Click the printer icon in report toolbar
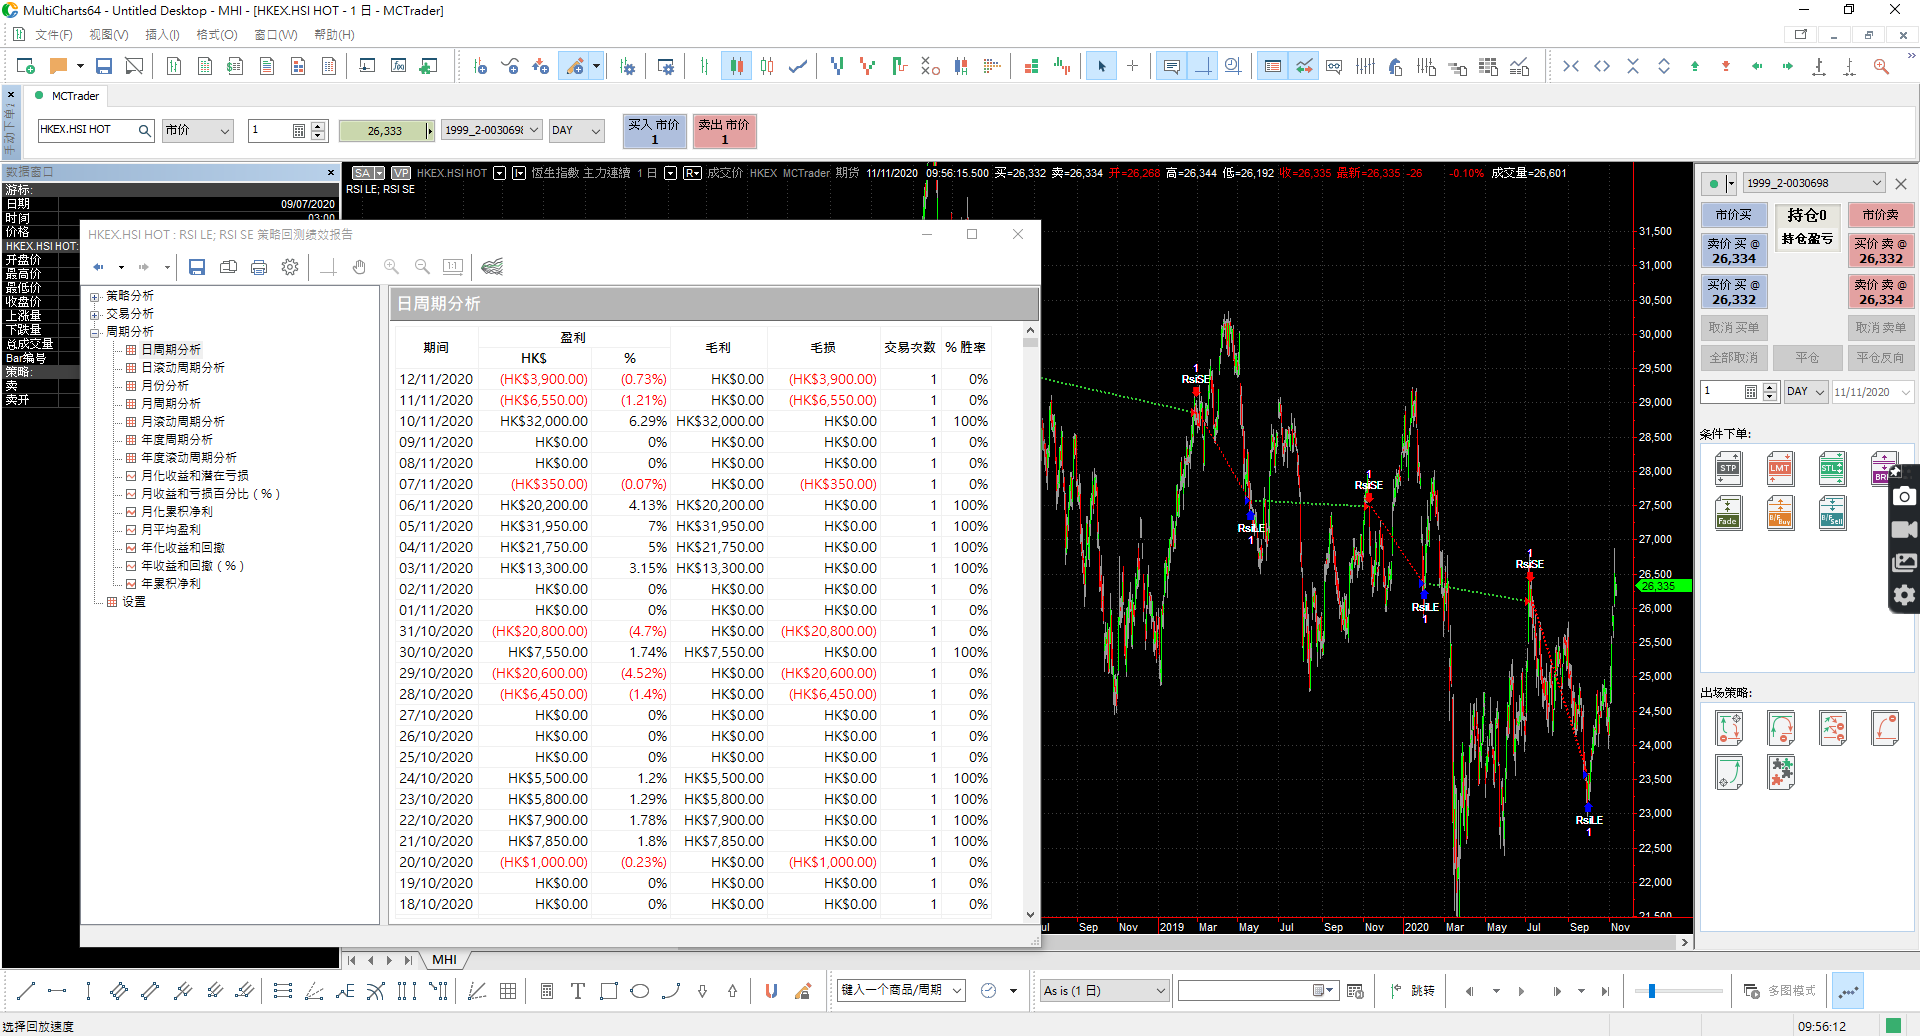The width and height of the screenshot is (1920, 1036). point(259,267)
